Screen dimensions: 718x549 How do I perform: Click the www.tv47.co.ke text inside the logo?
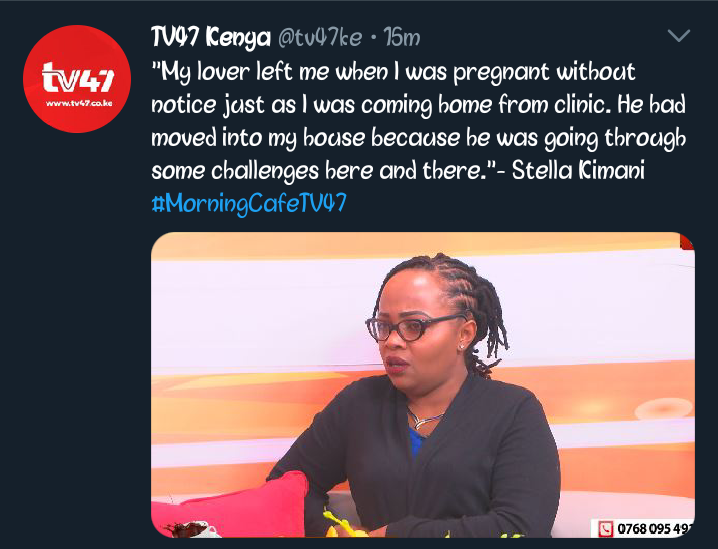(x=79, y=103)
